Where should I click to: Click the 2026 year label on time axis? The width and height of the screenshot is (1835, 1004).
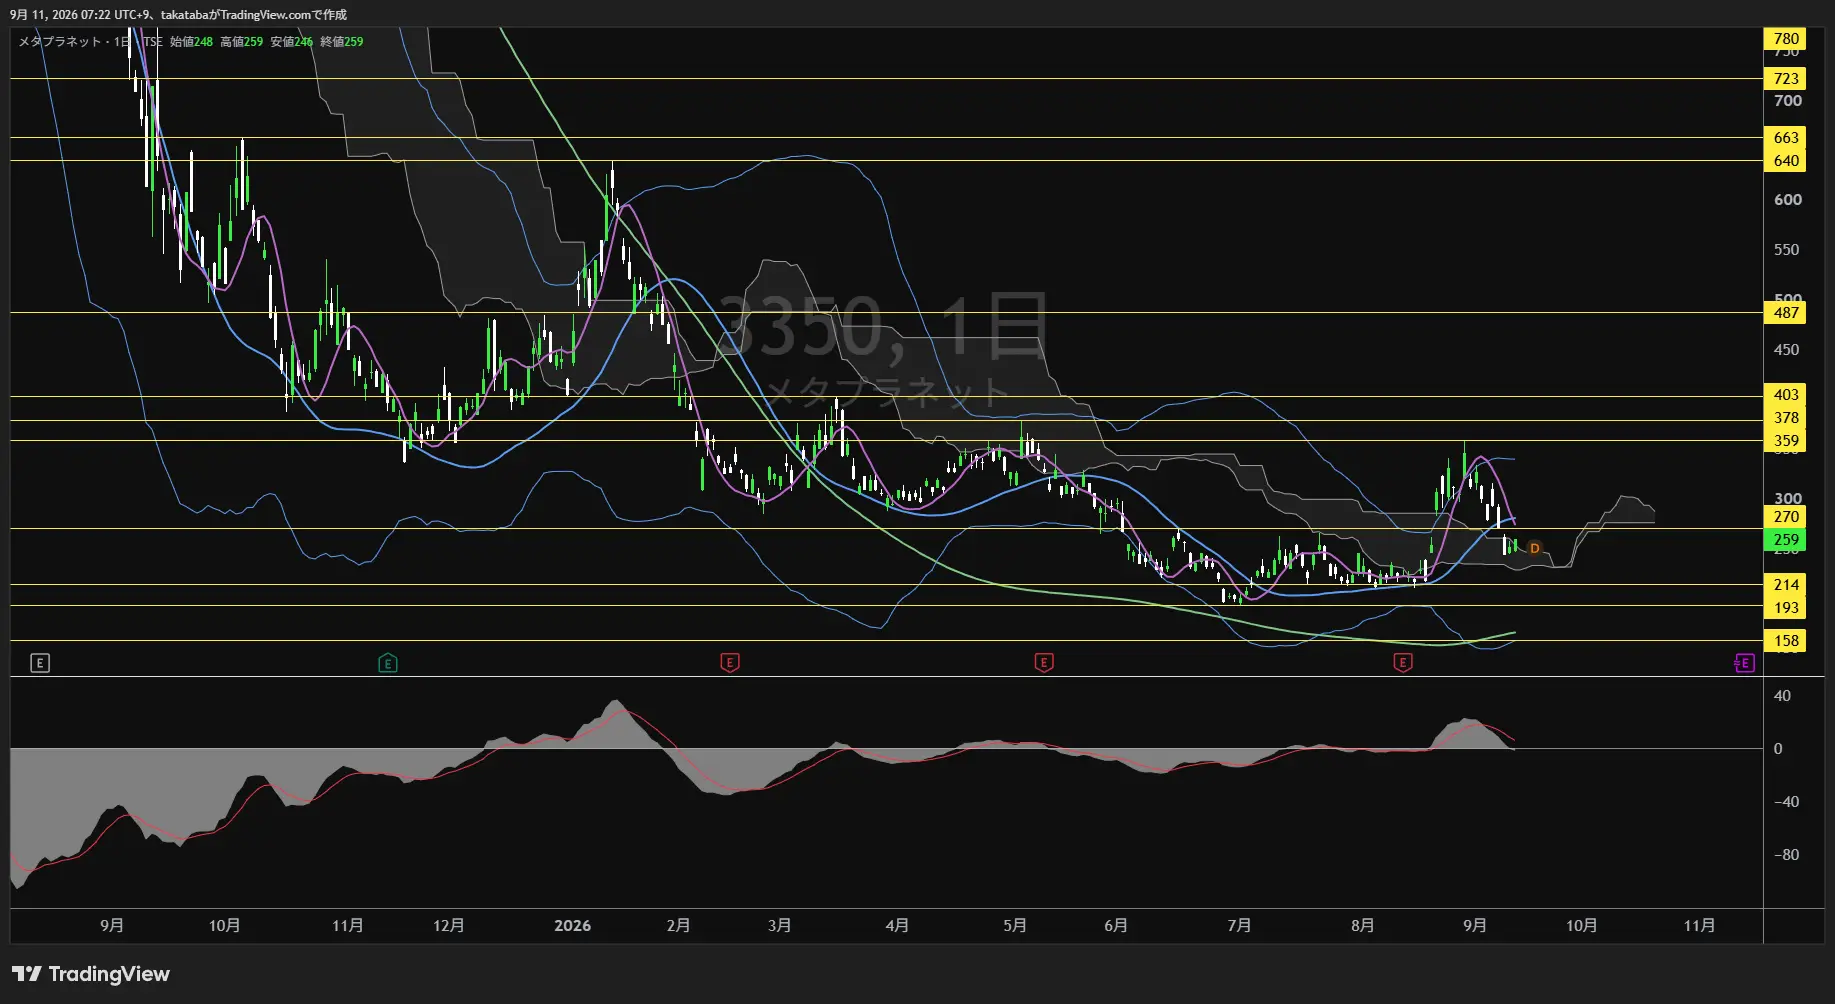tap(572, 926)
